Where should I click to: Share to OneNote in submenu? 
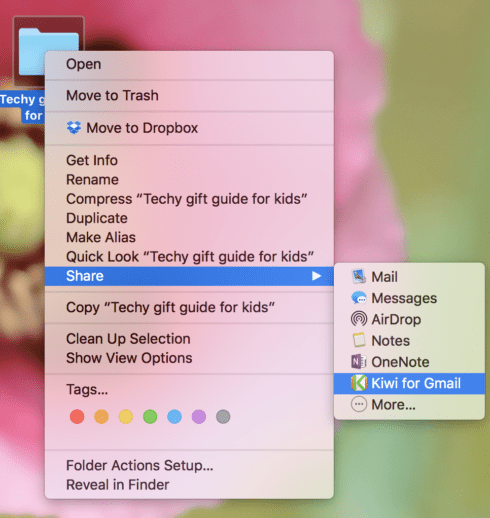pos(409,362)
